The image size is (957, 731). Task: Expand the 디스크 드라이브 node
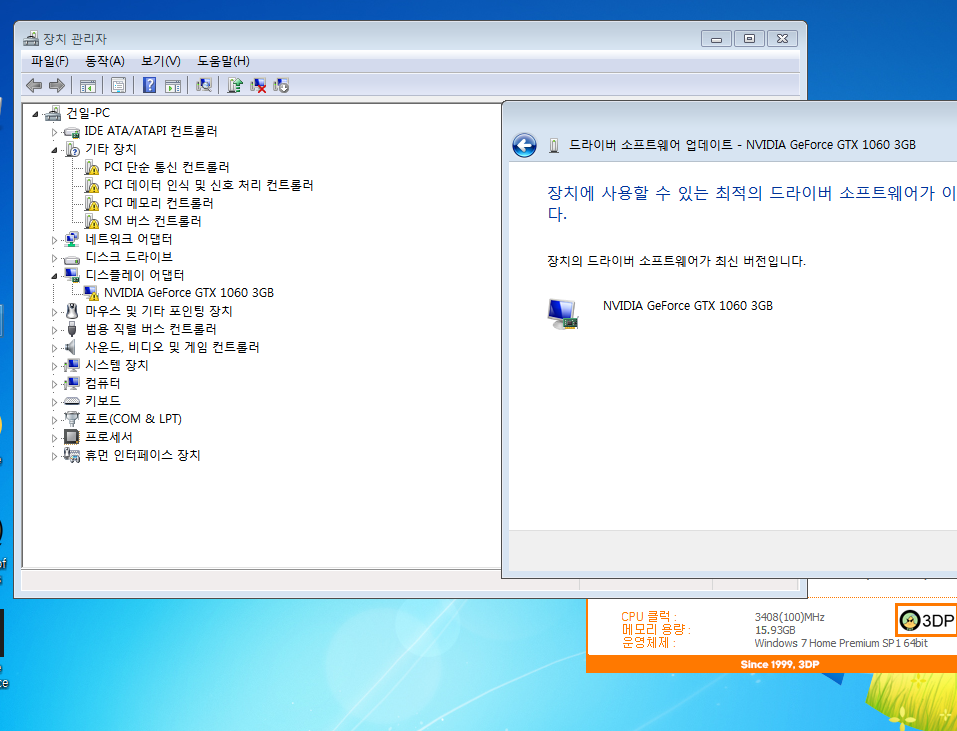point(54,258)
